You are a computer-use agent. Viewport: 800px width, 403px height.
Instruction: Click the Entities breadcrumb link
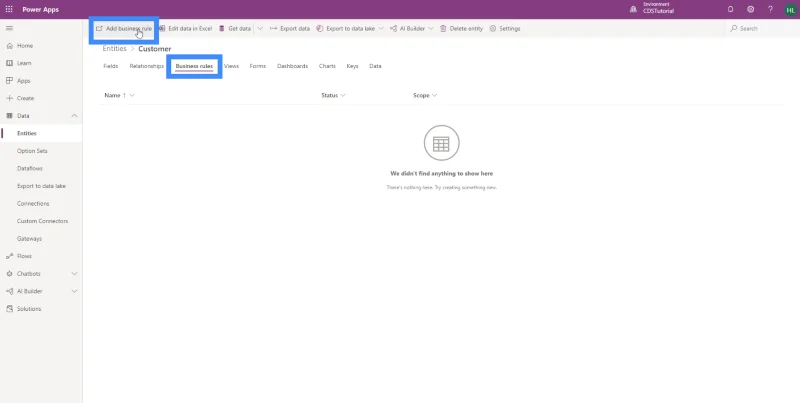coord(114,48)
